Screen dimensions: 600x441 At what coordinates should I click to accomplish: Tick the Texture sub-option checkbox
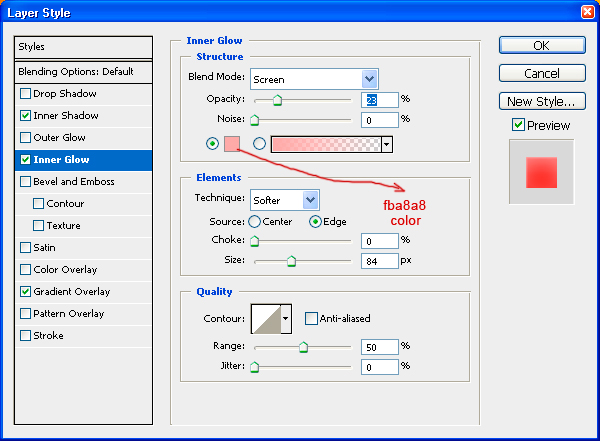38,225
